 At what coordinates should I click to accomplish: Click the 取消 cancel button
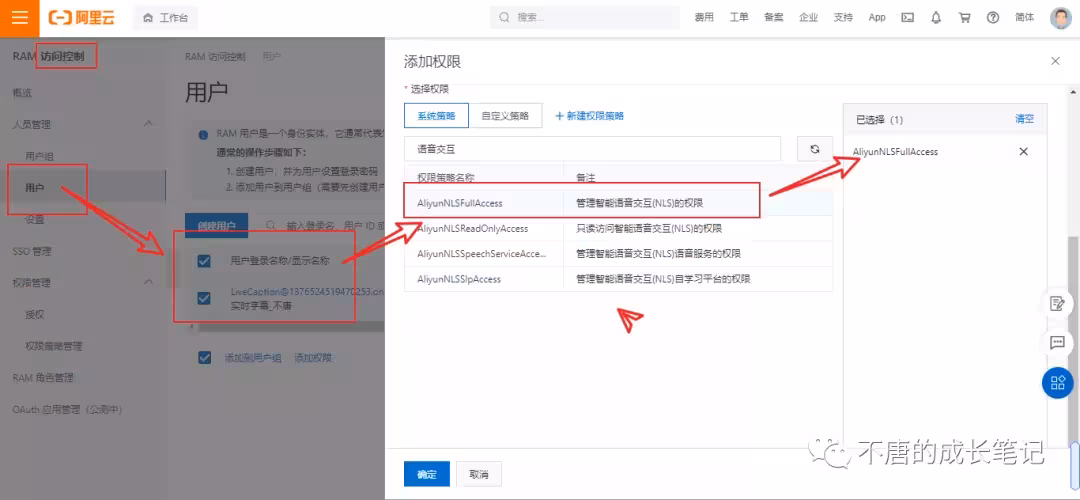(479, 475)
